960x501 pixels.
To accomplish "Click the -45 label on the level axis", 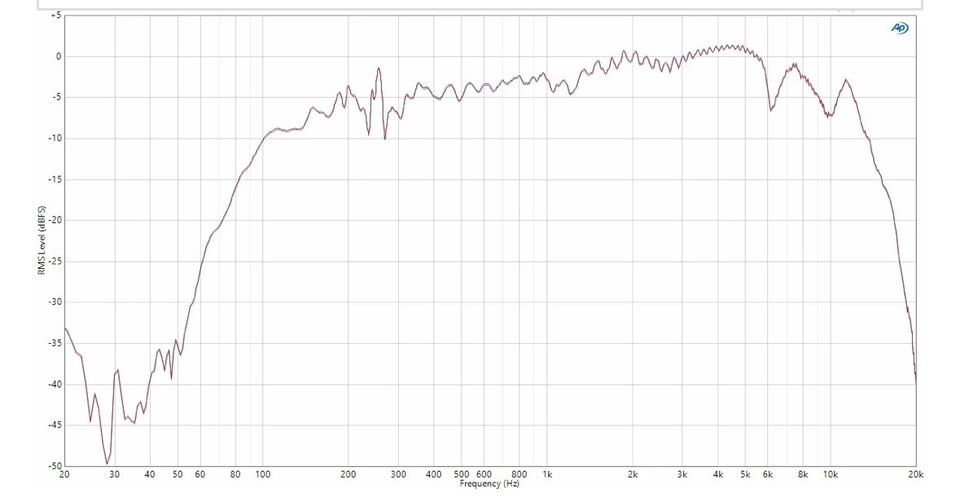I will pos(56,425).
